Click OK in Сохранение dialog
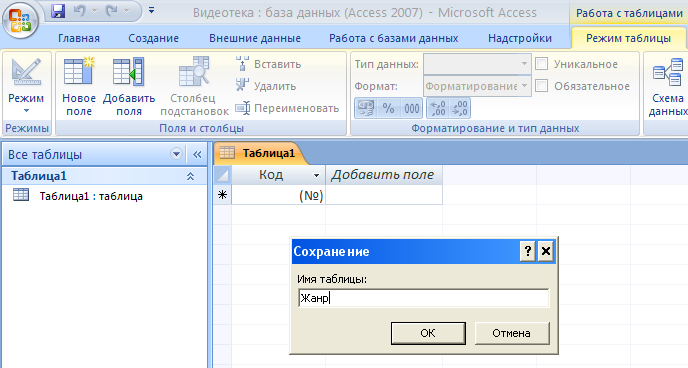This screenshot has height=368, width=688. tap(428, 333)
